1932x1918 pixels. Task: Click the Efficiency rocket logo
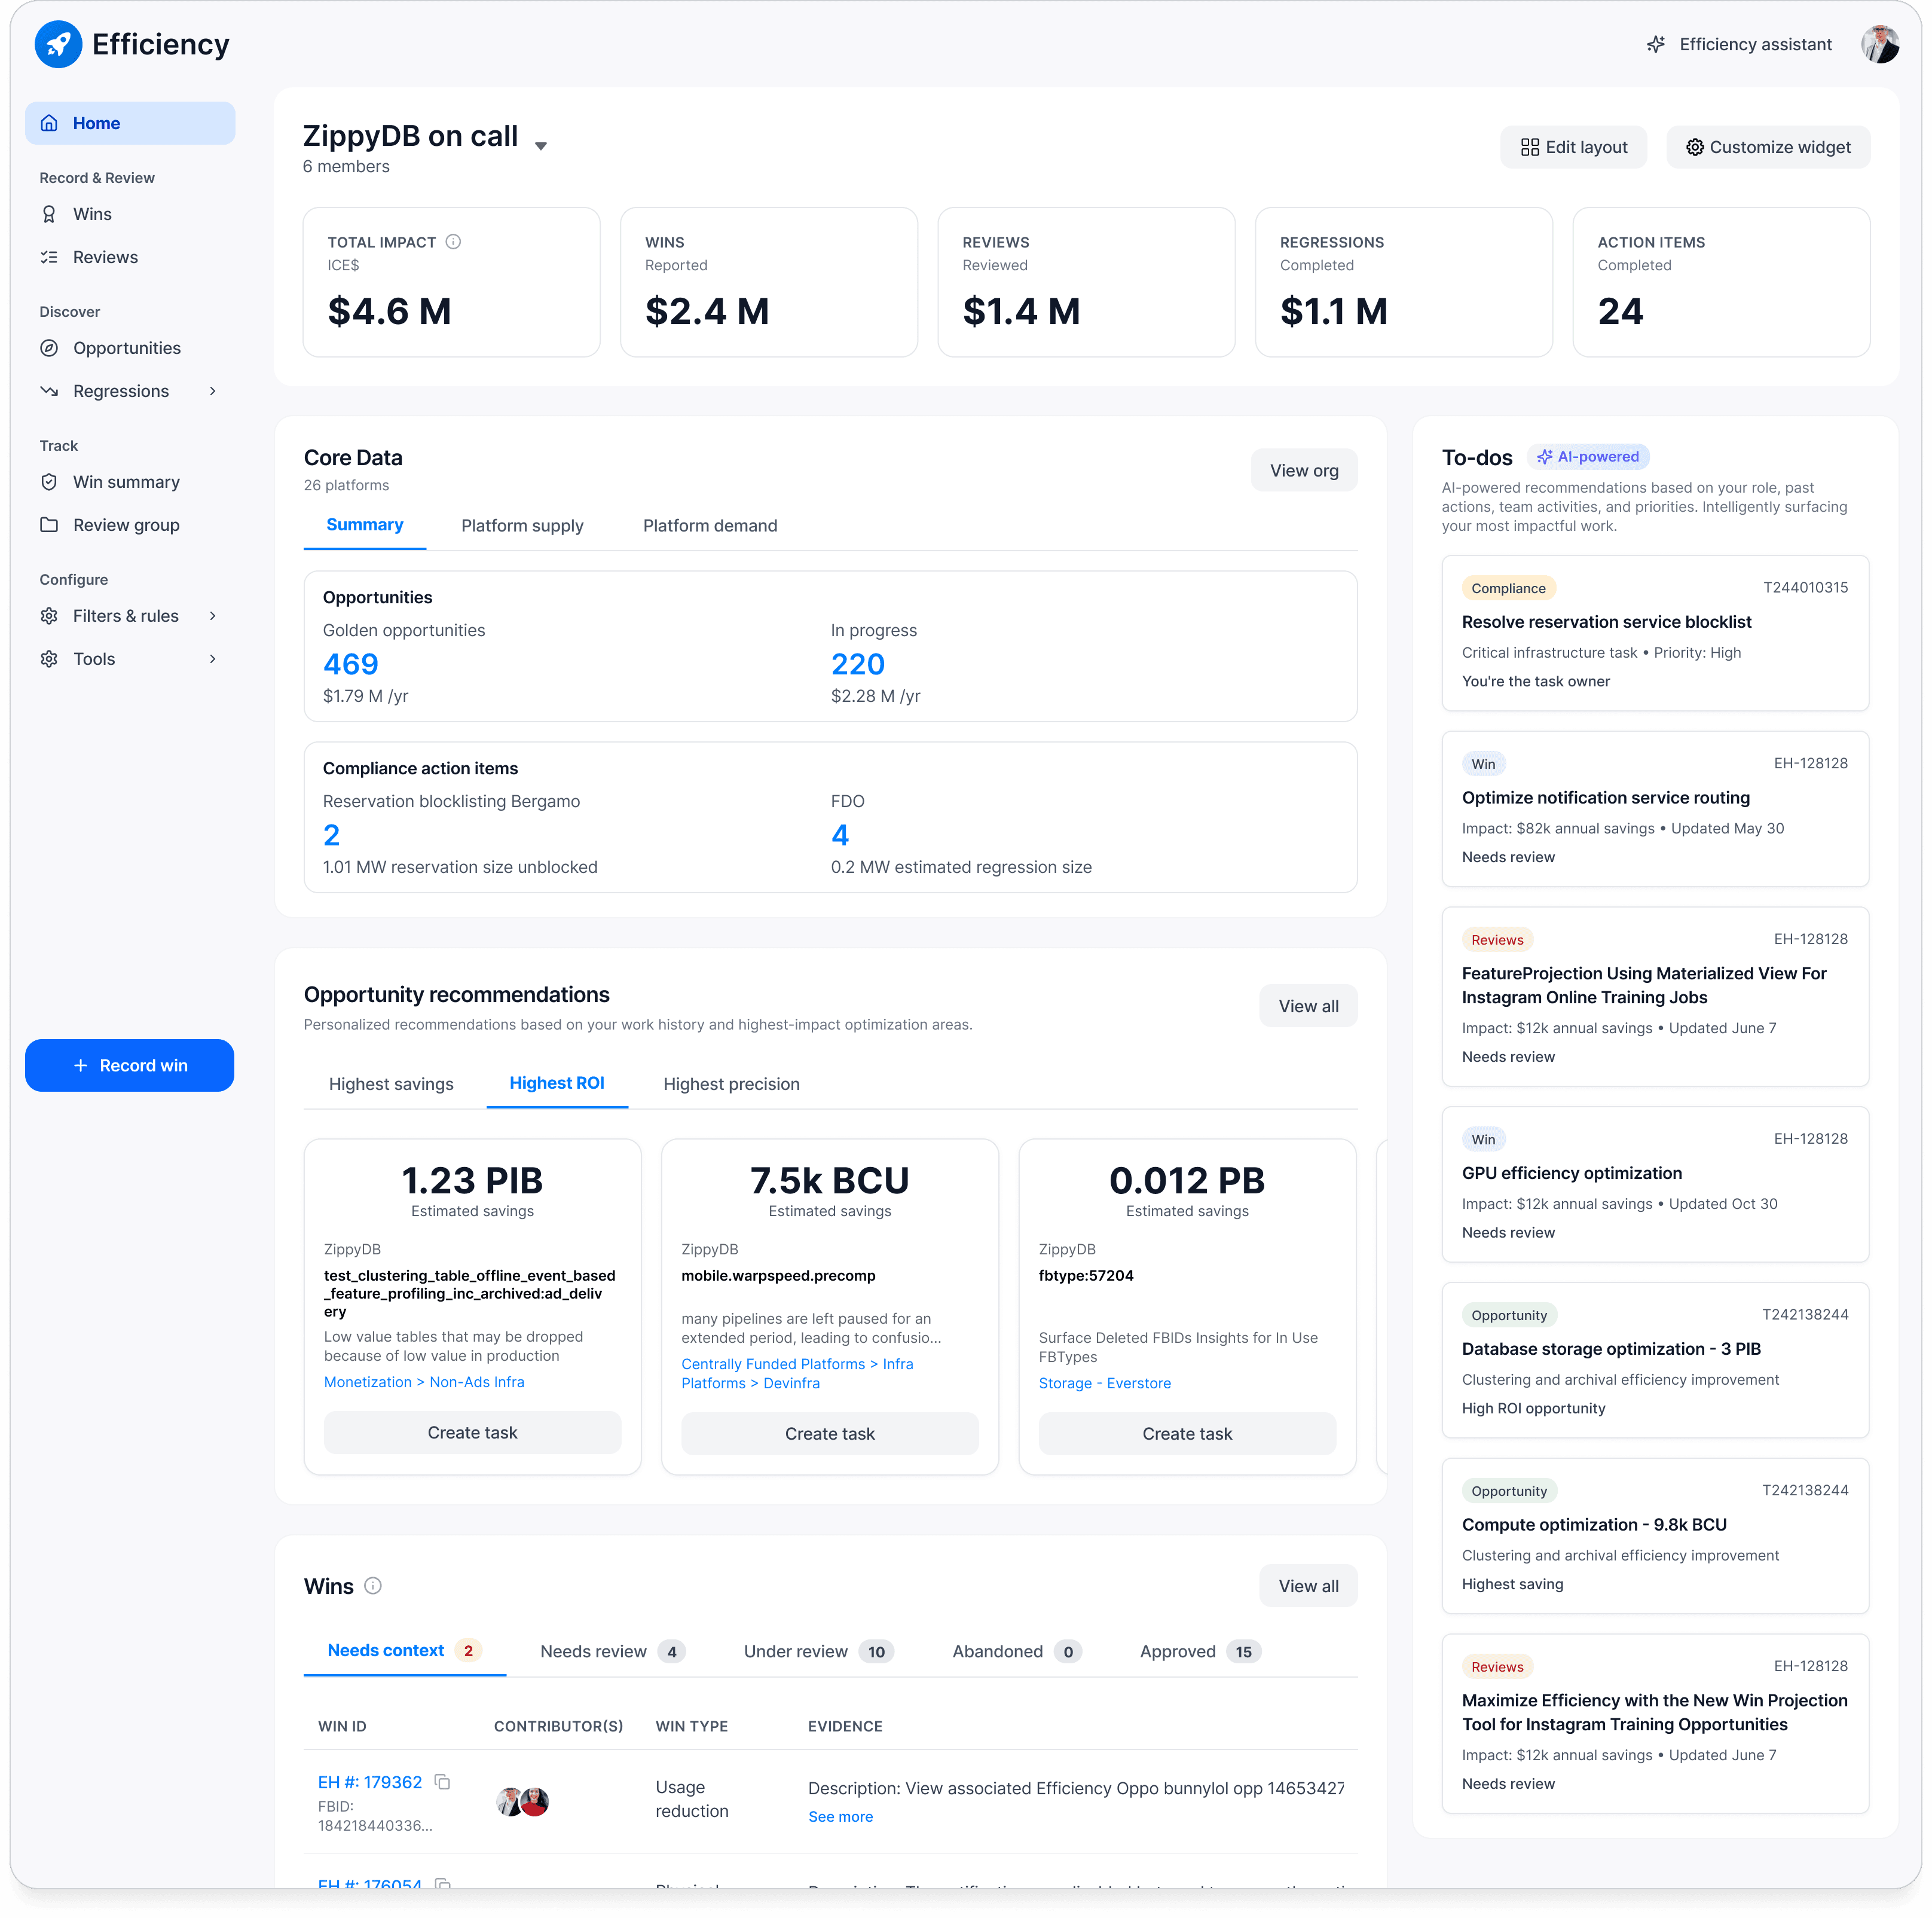point(58,44)
